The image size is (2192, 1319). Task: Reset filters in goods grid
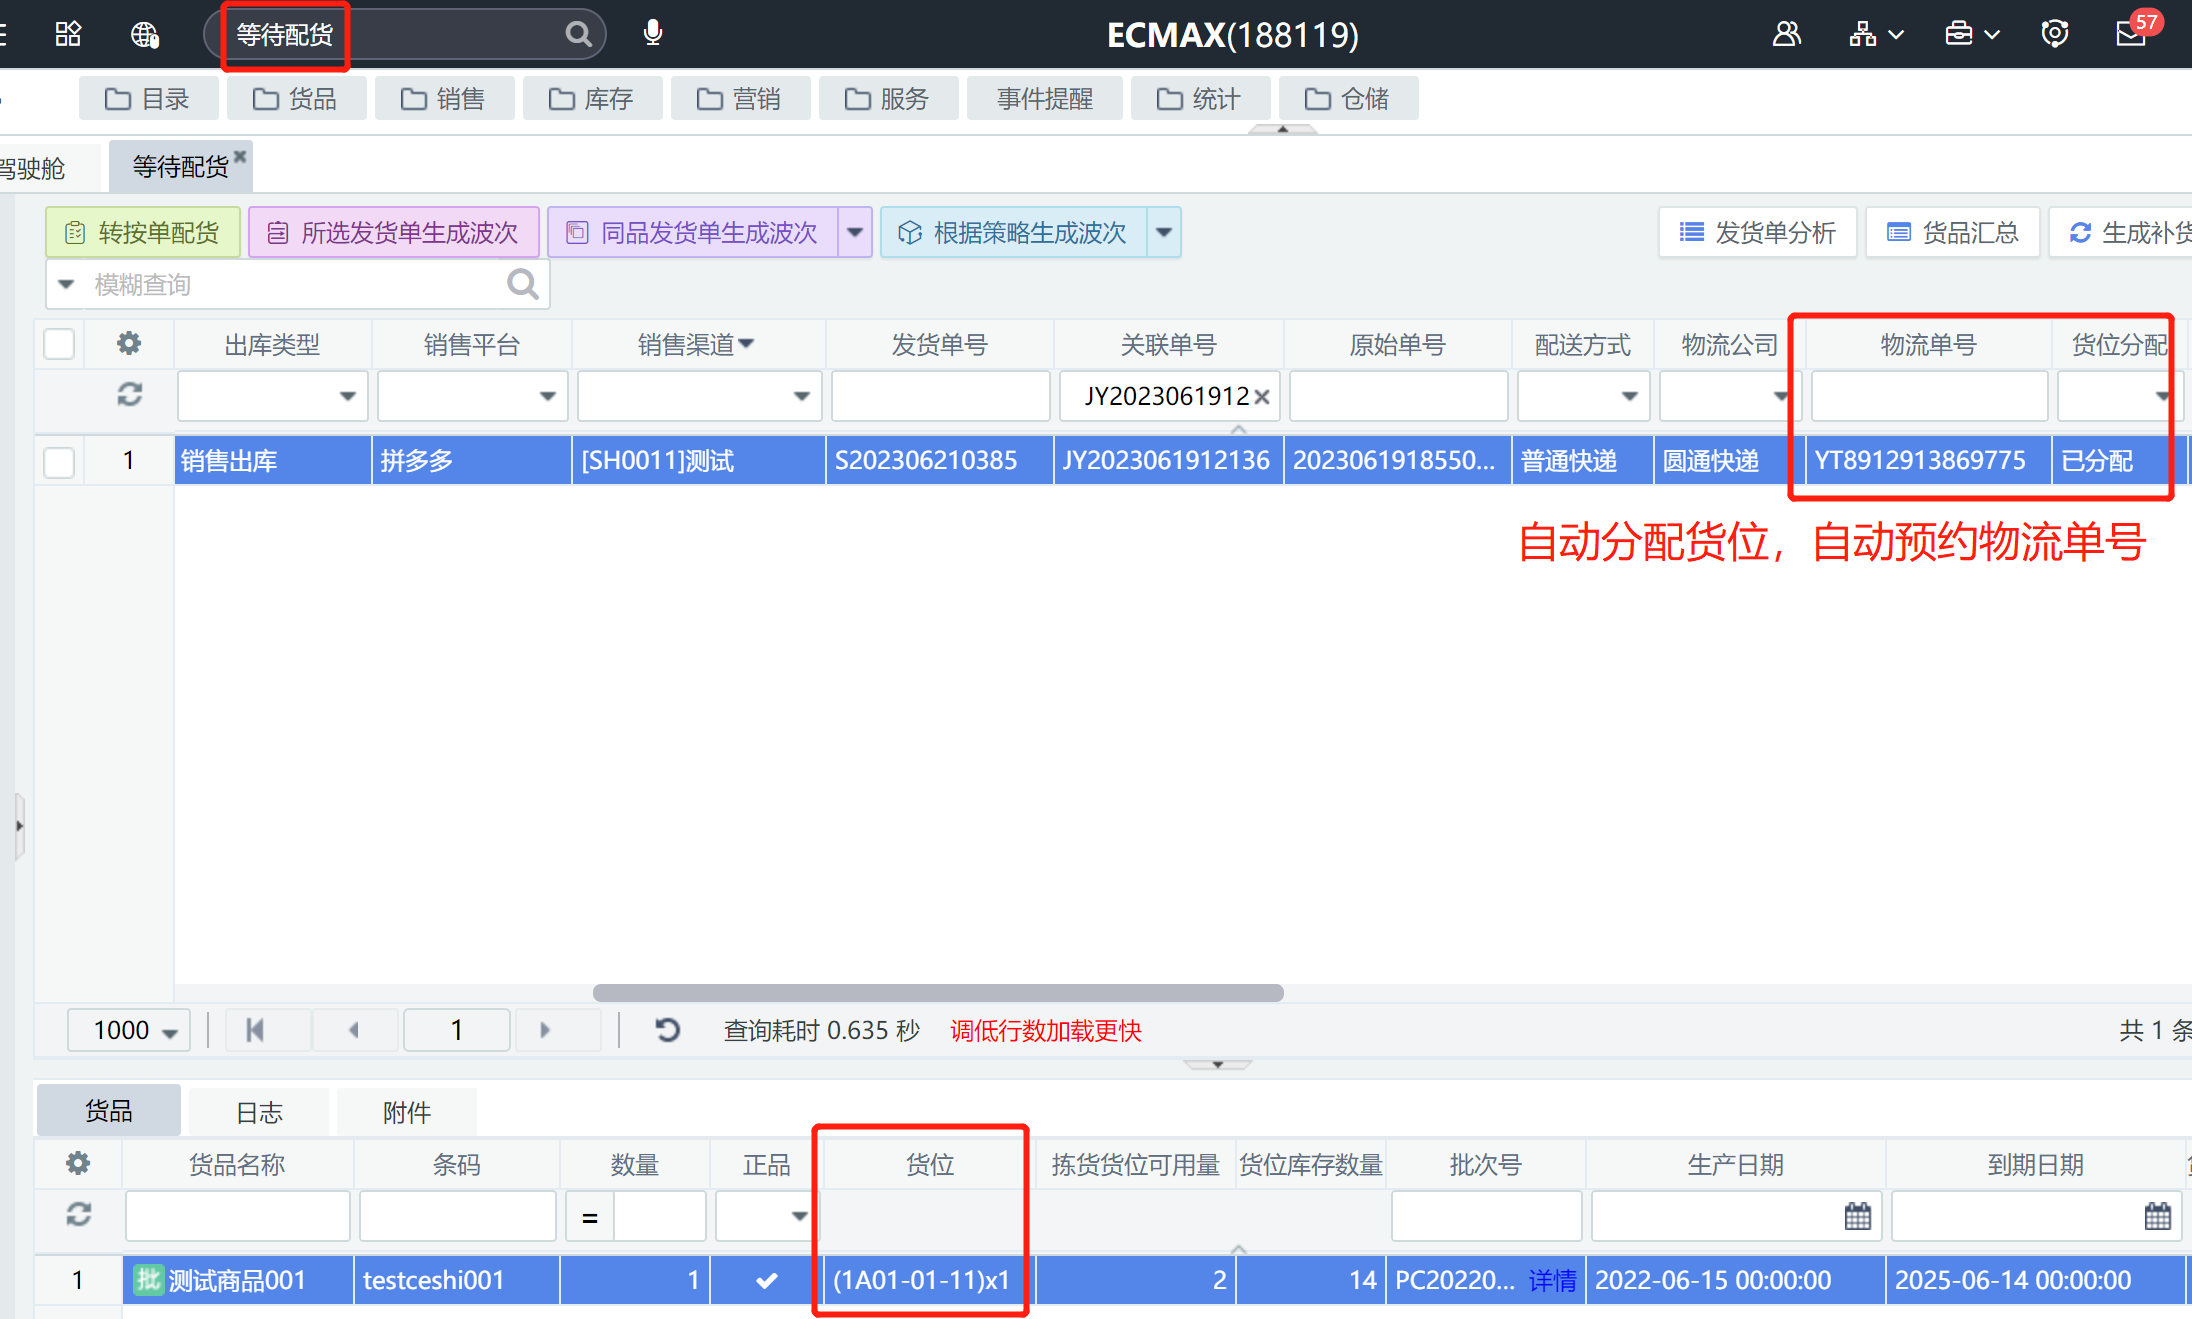[x=78, y=1214]
